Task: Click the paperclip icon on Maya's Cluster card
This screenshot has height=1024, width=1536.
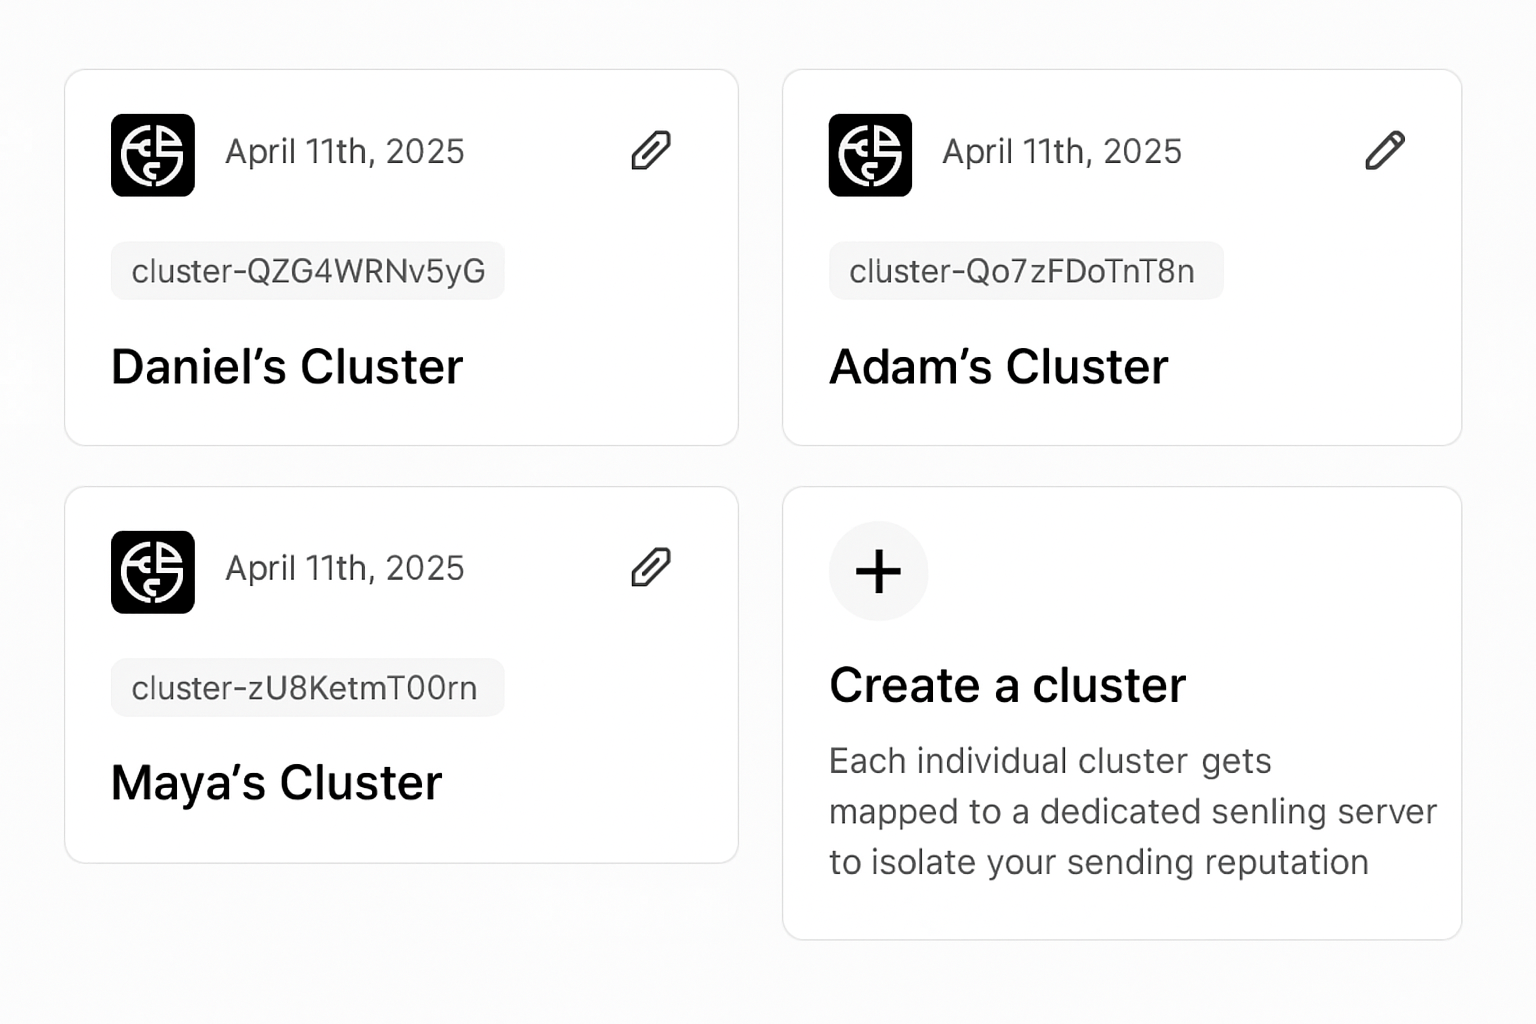Action: pos(651,568)
